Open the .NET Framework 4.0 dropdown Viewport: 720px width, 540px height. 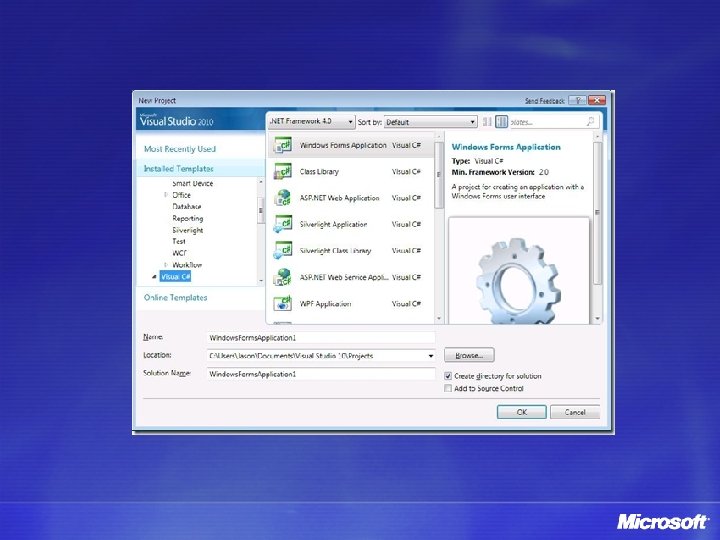[311, 122]
